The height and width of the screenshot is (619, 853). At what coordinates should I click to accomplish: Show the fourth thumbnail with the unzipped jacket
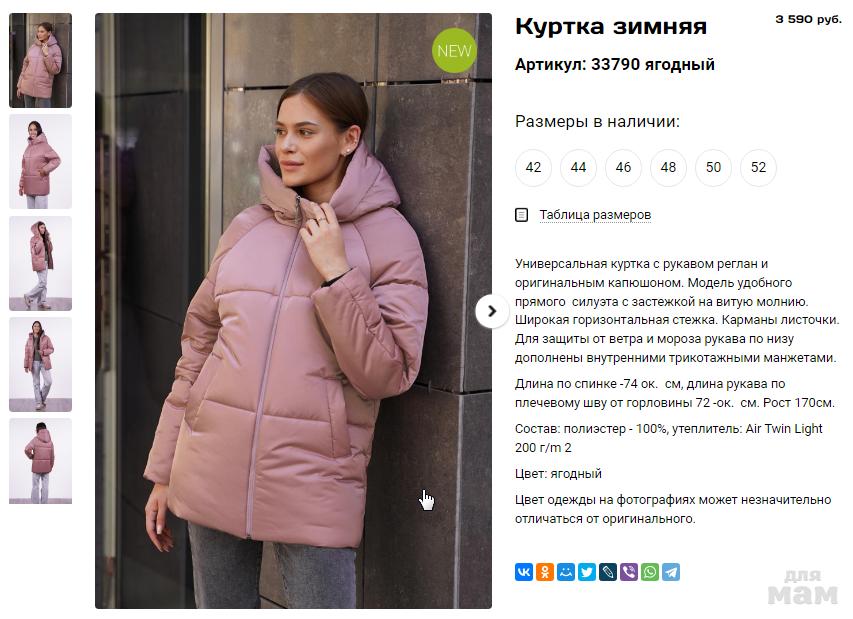coord(40,364)
